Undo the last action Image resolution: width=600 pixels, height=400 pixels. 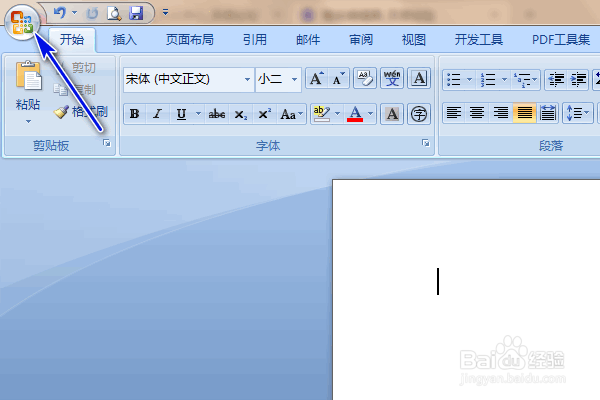[60, 13]
